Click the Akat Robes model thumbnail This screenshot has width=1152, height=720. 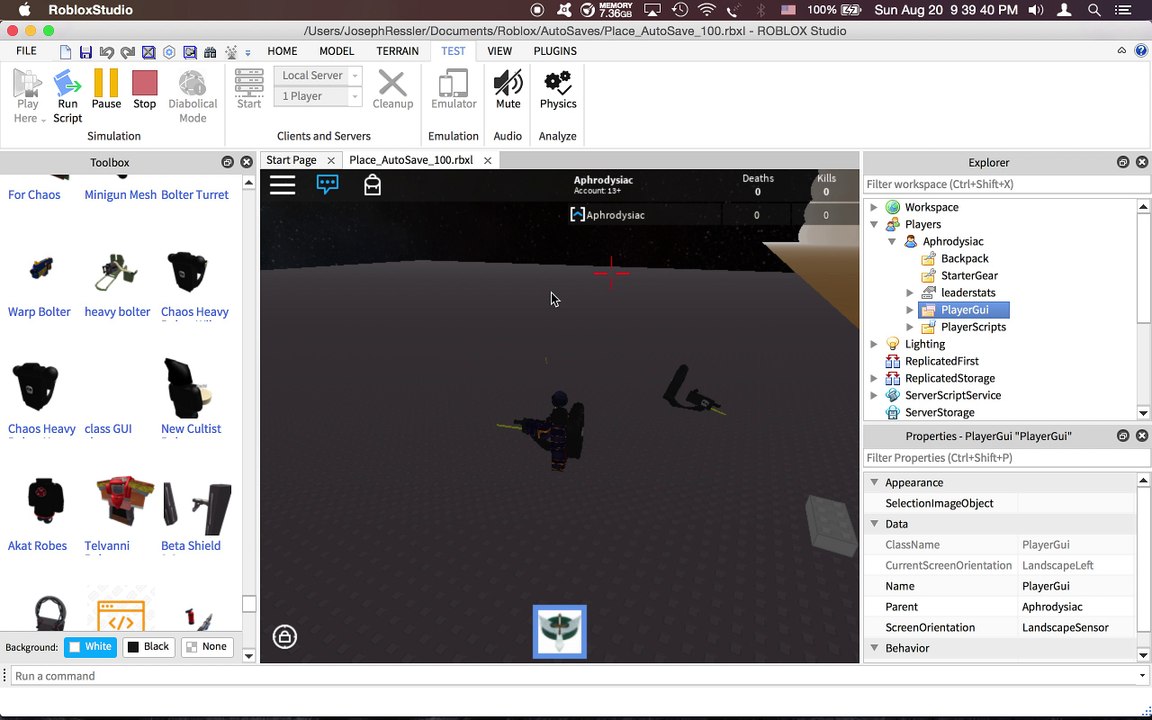(x=45, y=500)
